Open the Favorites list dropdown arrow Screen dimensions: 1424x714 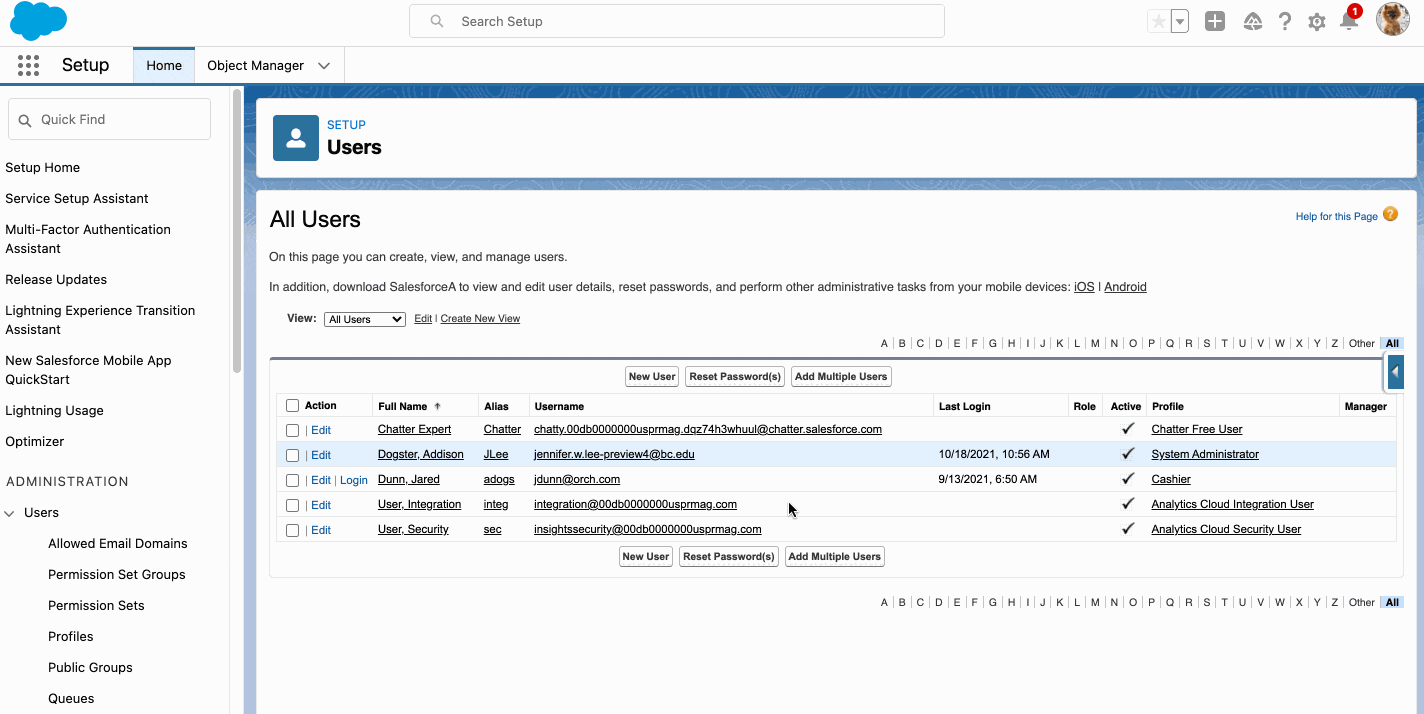(1180, 22)
